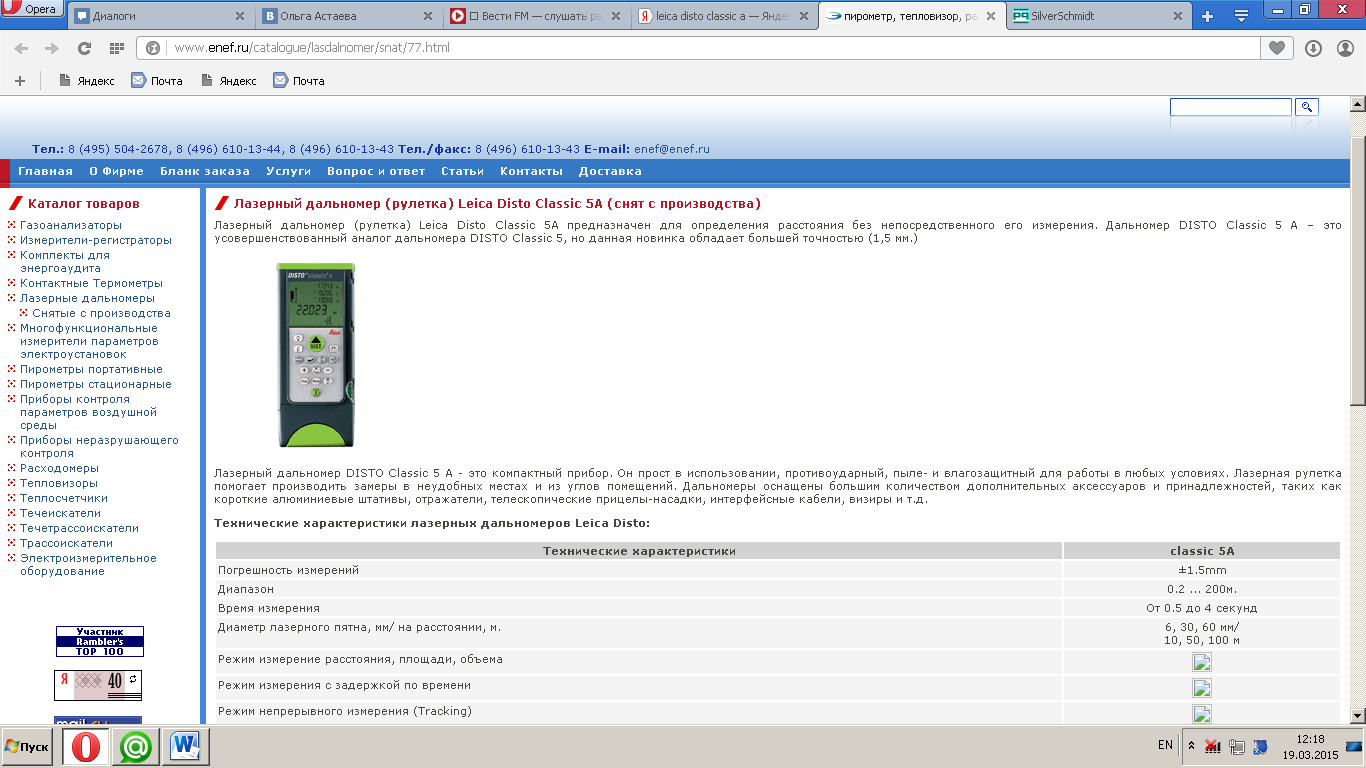The width and height of the screenshot is (1366, 768).
Task: Open the Вопрос и ответ menu item
Action: 376,171
